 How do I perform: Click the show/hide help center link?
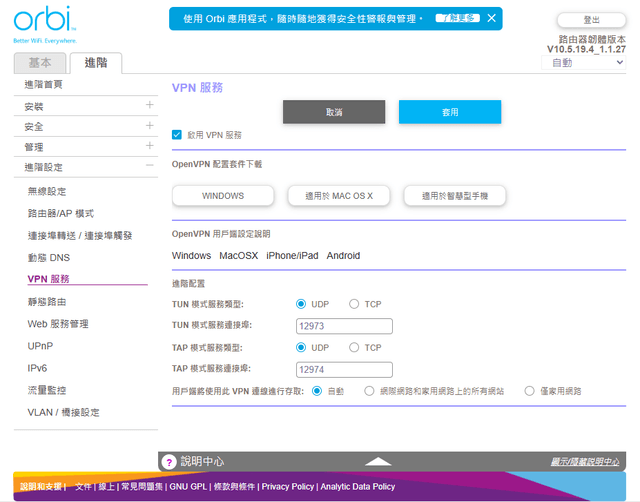585,462
